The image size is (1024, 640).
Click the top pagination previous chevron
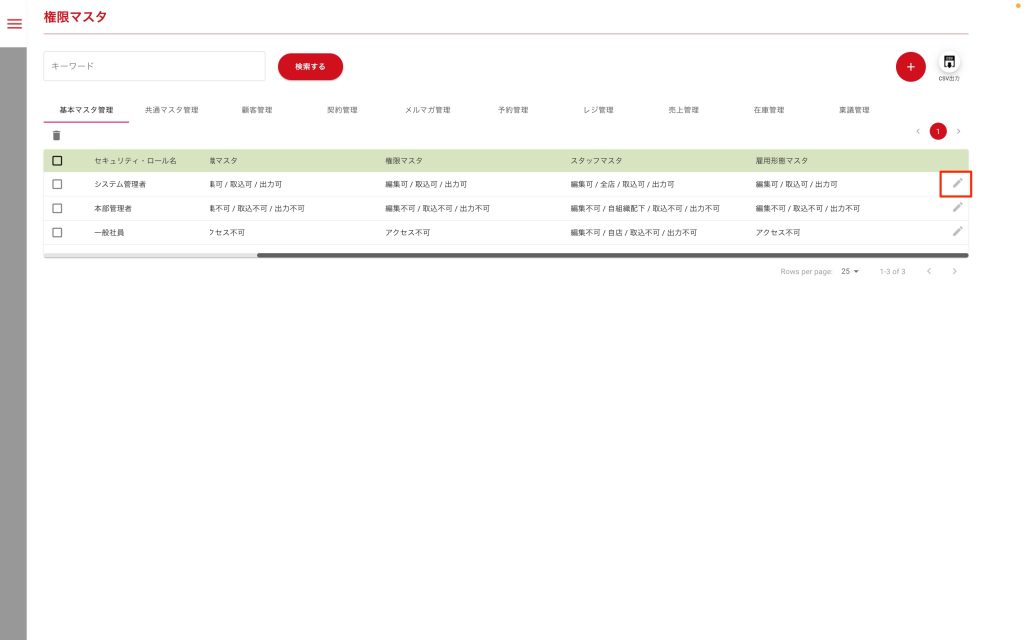point(918,131)
